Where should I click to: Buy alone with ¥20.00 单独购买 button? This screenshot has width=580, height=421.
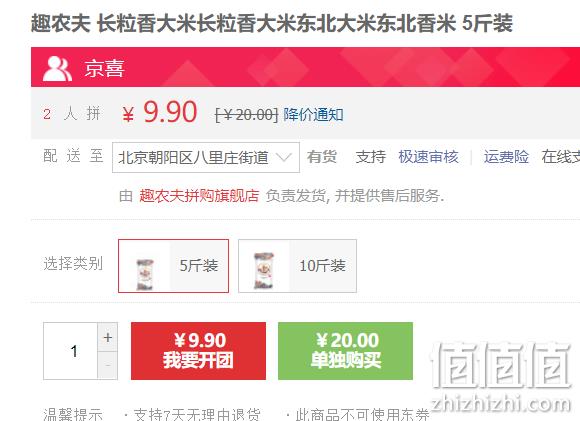(345, 351)
